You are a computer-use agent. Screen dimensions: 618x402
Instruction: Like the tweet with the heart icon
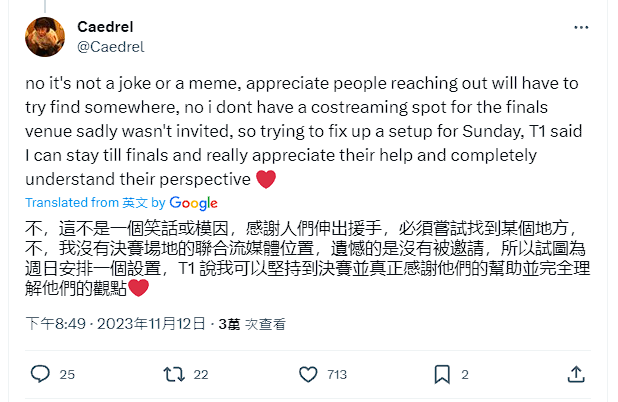point(309,375)
